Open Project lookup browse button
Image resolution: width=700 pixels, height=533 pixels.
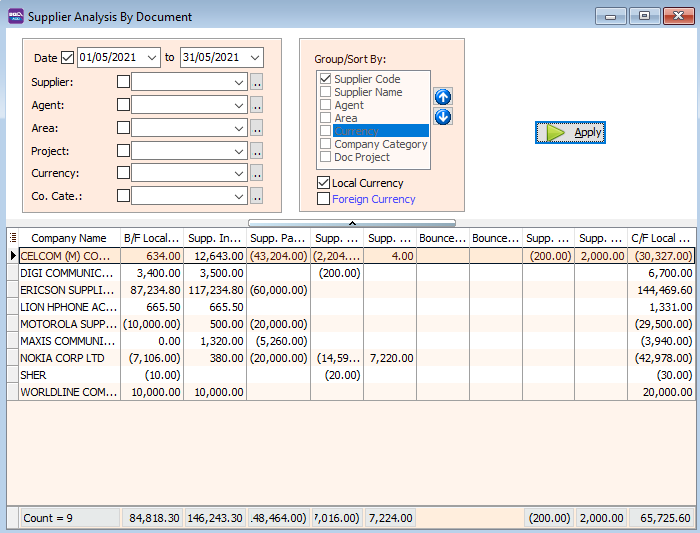[256, 151]
